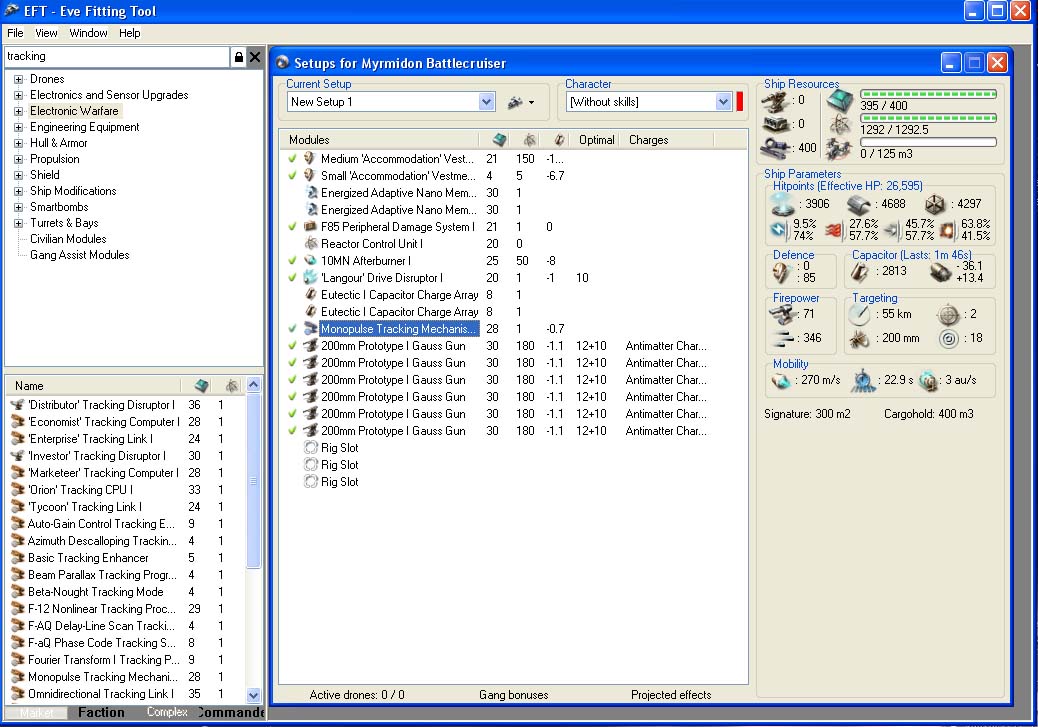This screenshot has height=727, width=1038.
Task: Click the red swatch beside the Character dropdown
Action: [741, 102]
